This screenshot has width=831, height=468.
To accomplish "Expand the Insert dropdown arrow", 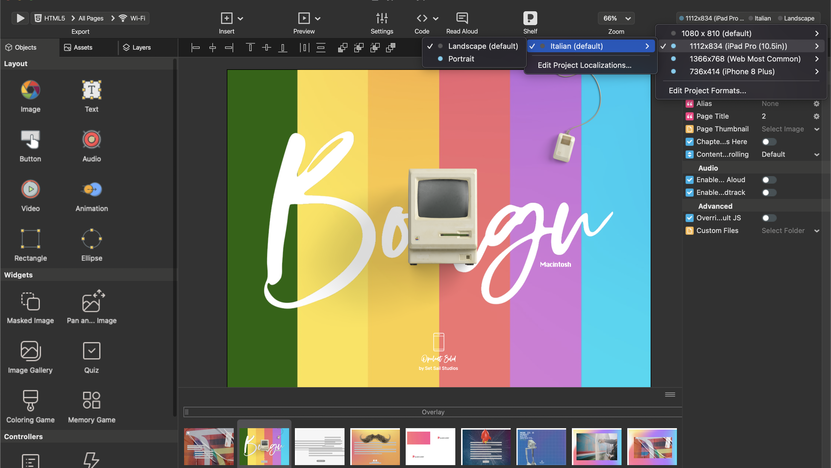I will click(x=241, y=18).
